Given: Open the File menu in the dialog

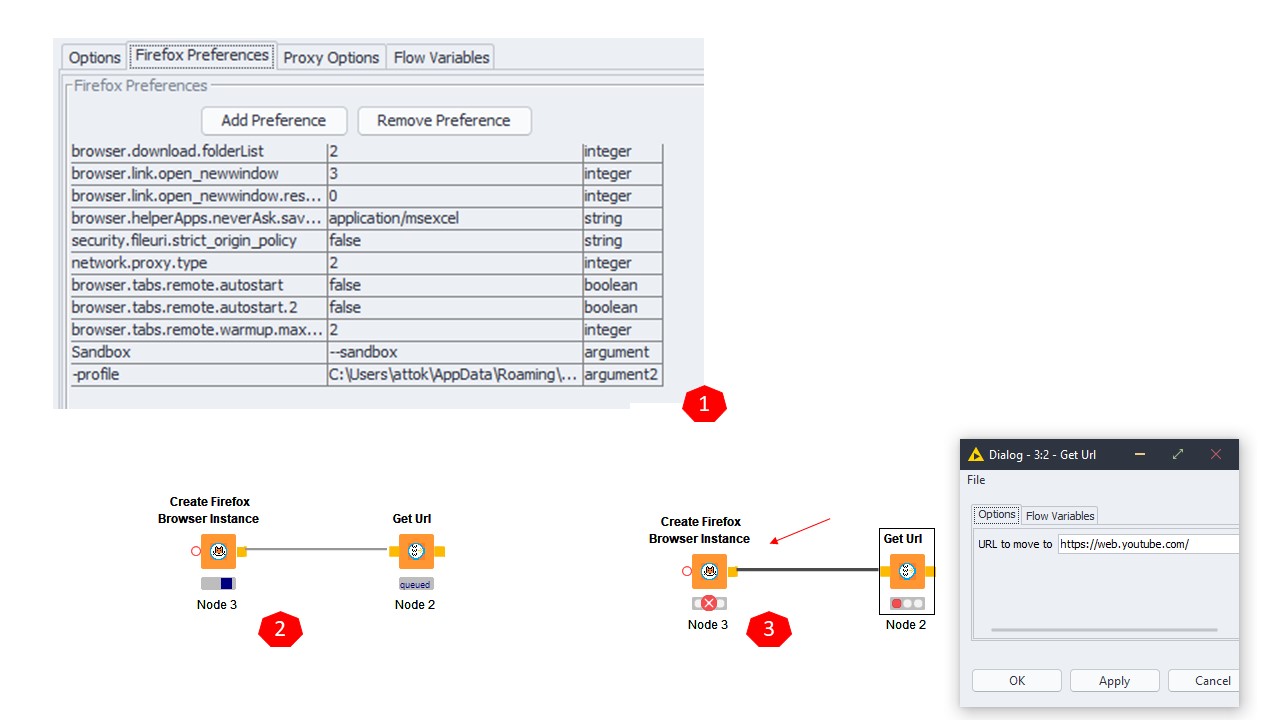Looking at the screenshot, I should (976, 480).
